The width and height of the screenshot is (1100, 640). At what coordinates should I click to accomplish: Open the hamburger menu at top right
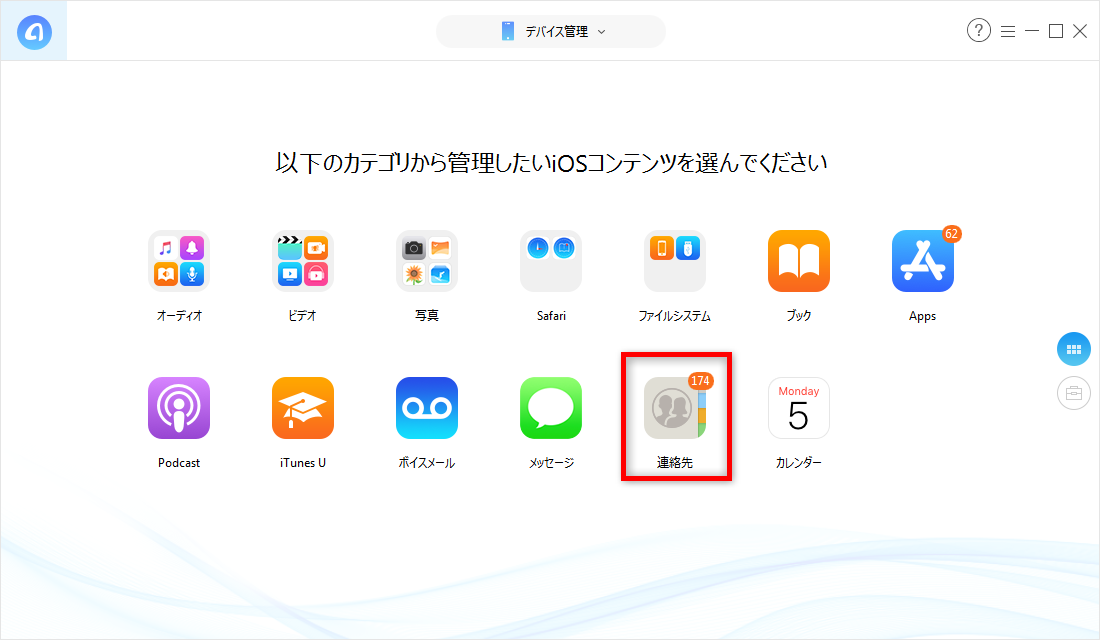[1008, 31]
